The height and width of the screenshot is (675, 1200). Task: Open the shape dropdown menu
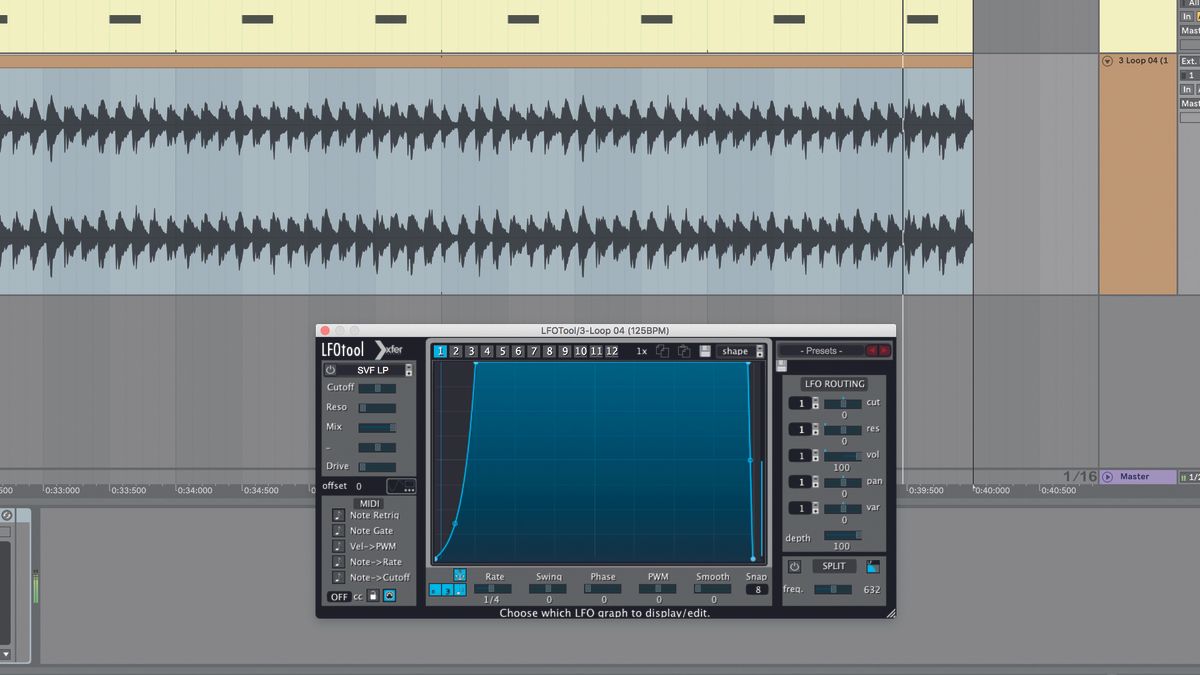[739, 351]
